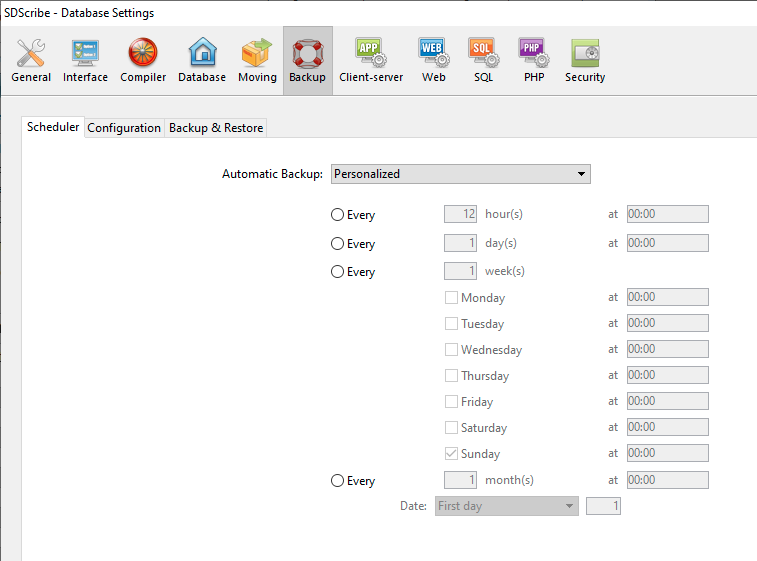Select the Every day(s) radio button
The height and width of the screenshot is (561, 757).
[x=337, y=243]
